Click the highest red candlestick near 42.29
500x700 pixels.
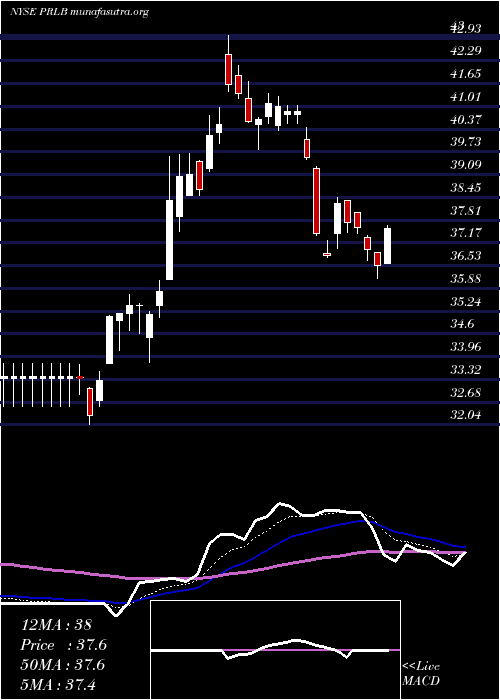[228, 69]
